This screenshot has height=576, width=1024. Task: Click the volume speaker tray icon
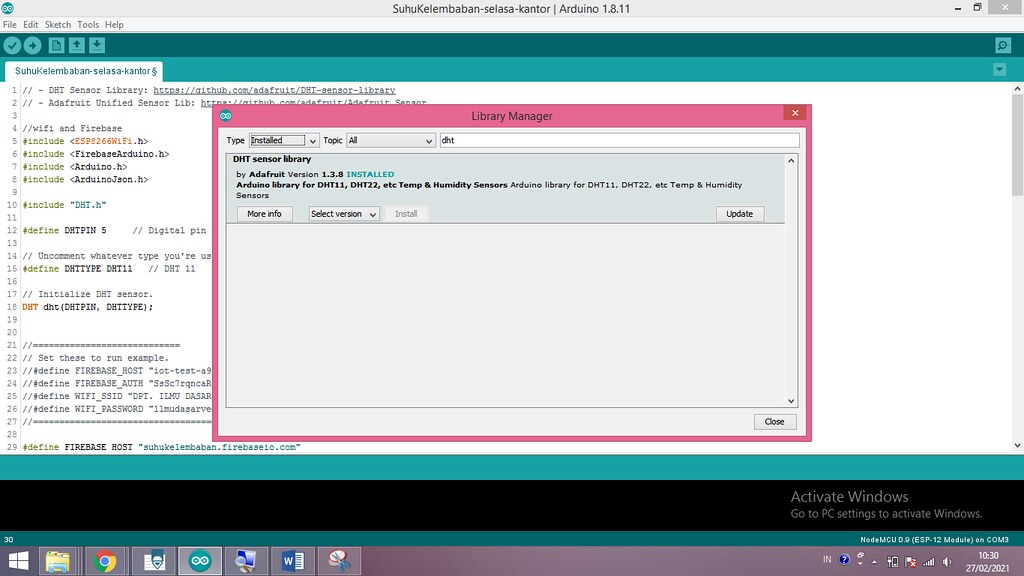click(x=948, y=562)
